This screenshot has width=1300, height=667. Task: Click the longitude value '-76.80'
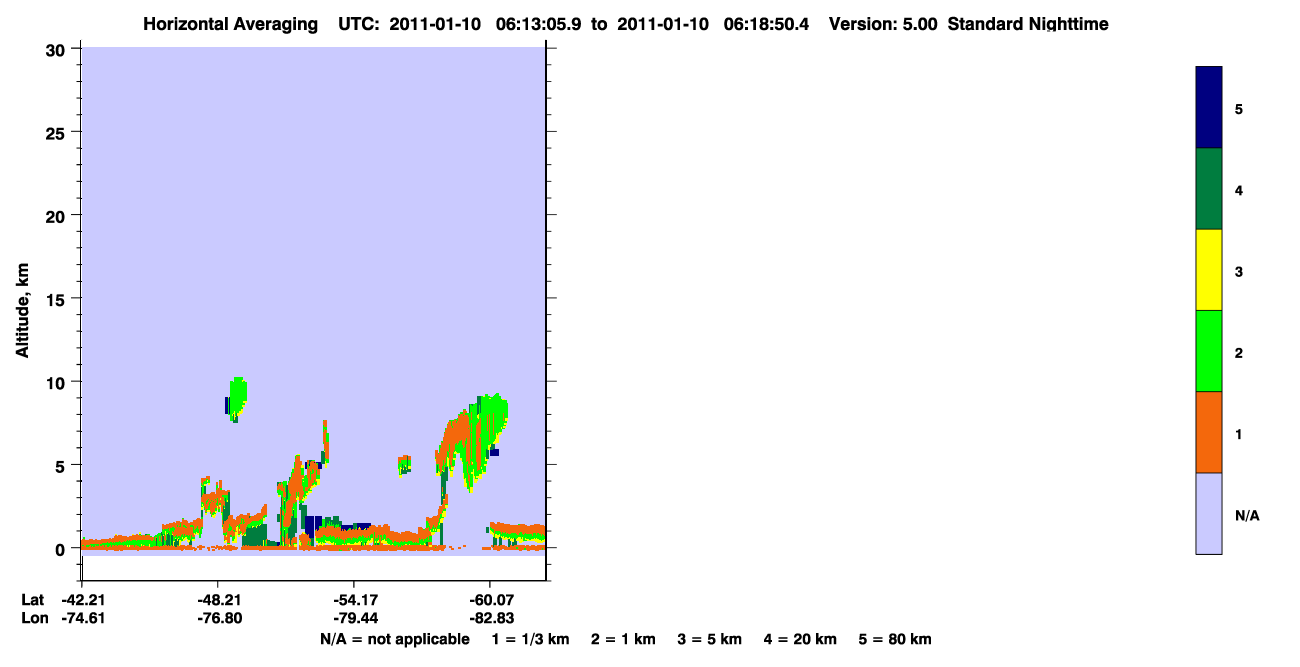[x=218, y=618]
